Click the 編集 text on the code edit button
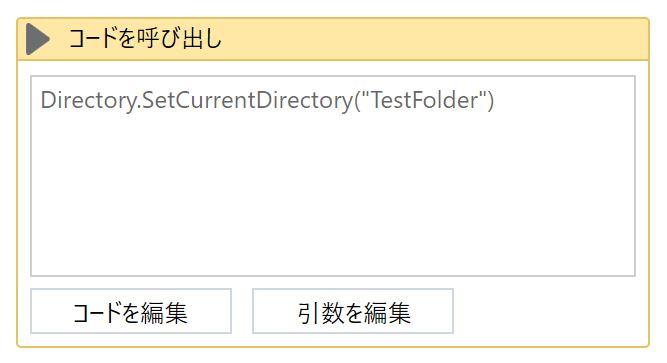This screenshot has width=667, height=363. (164, 313)
